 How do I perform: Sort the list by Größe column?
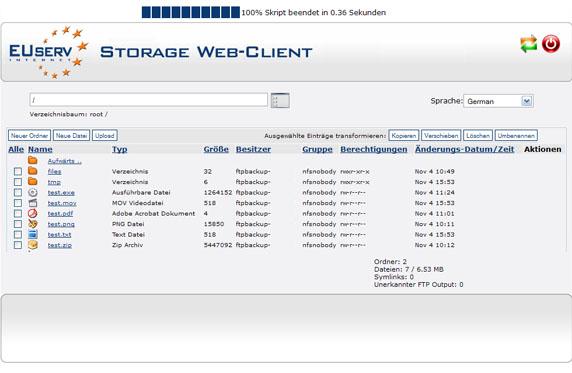point(216,149)
